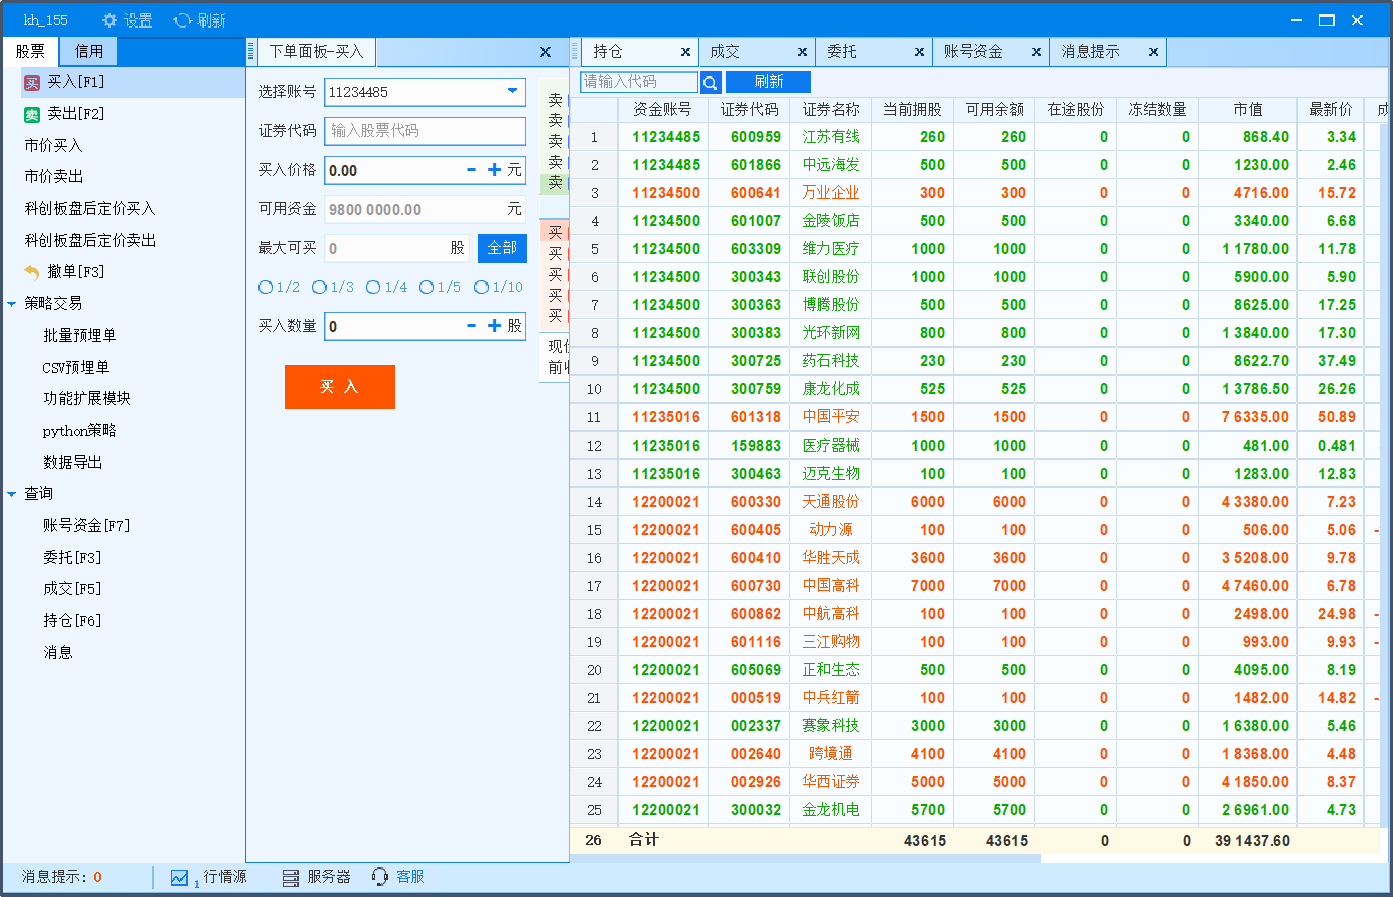Click the 全部 button for max quantity
This screenshot has width=1393, height=897.
tap(502, 248)
